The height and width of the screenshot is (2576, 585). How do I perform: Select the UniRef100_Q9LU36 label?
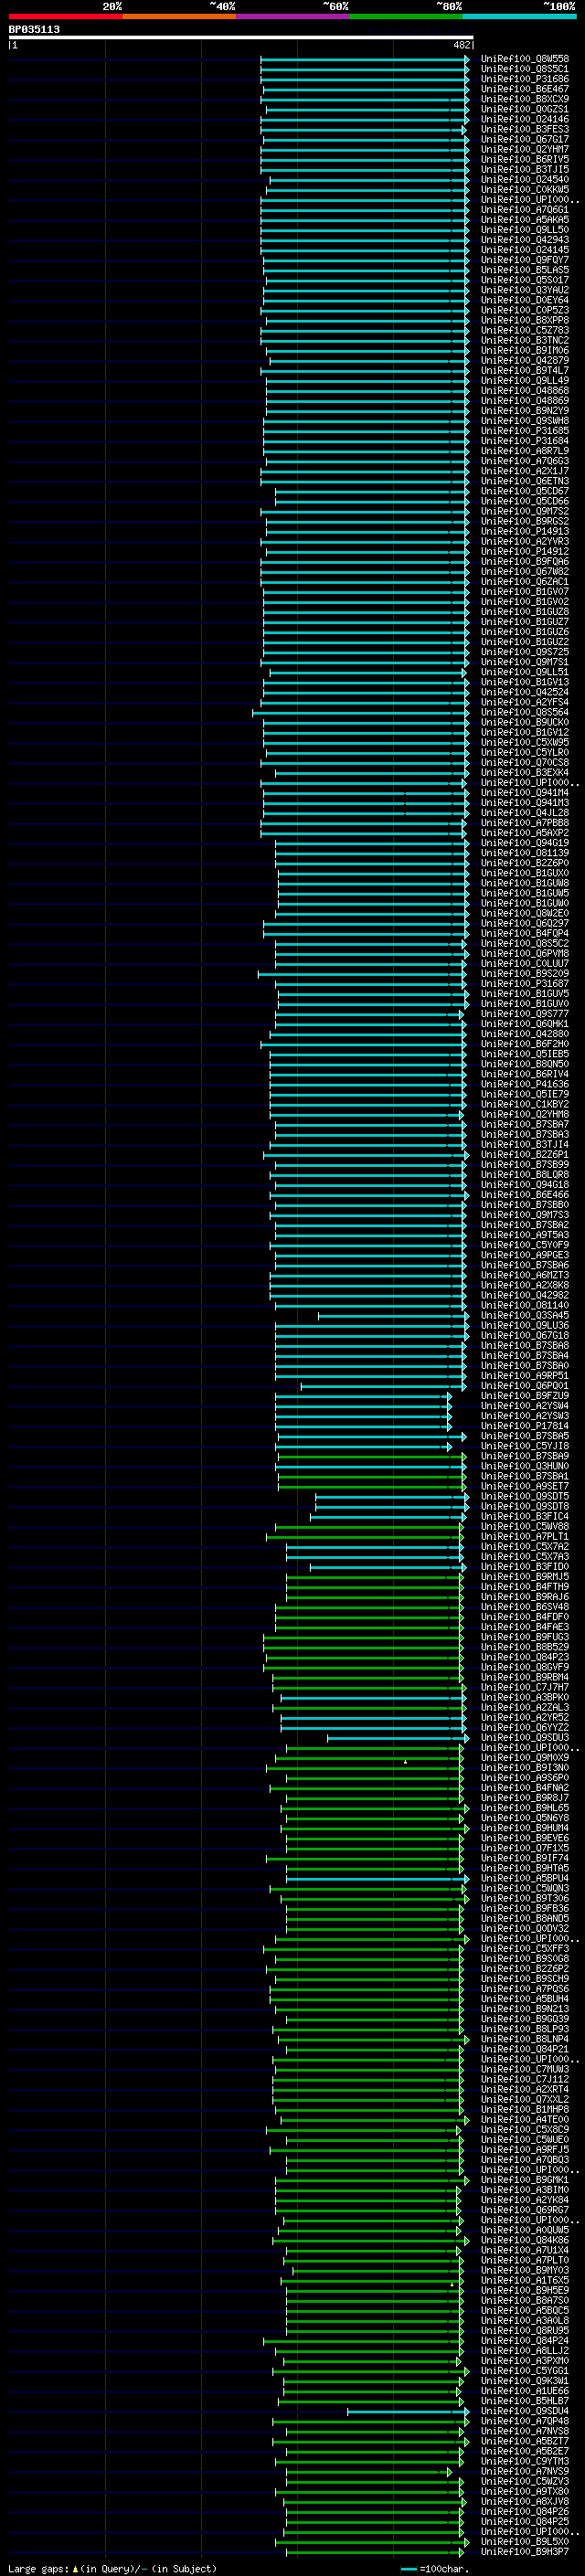coord(524,1326)
